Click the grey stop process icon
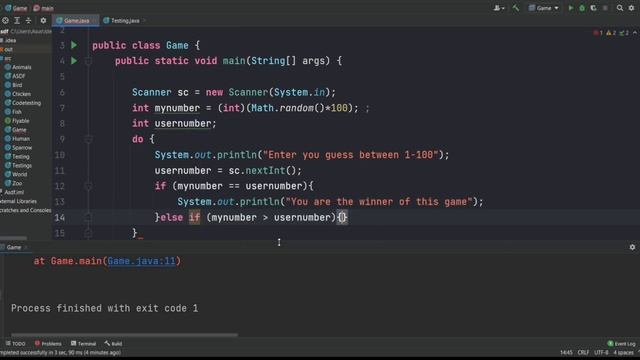The height and width of the screenshot is (360, 640). pyautogui.click(x=605, y=8)
